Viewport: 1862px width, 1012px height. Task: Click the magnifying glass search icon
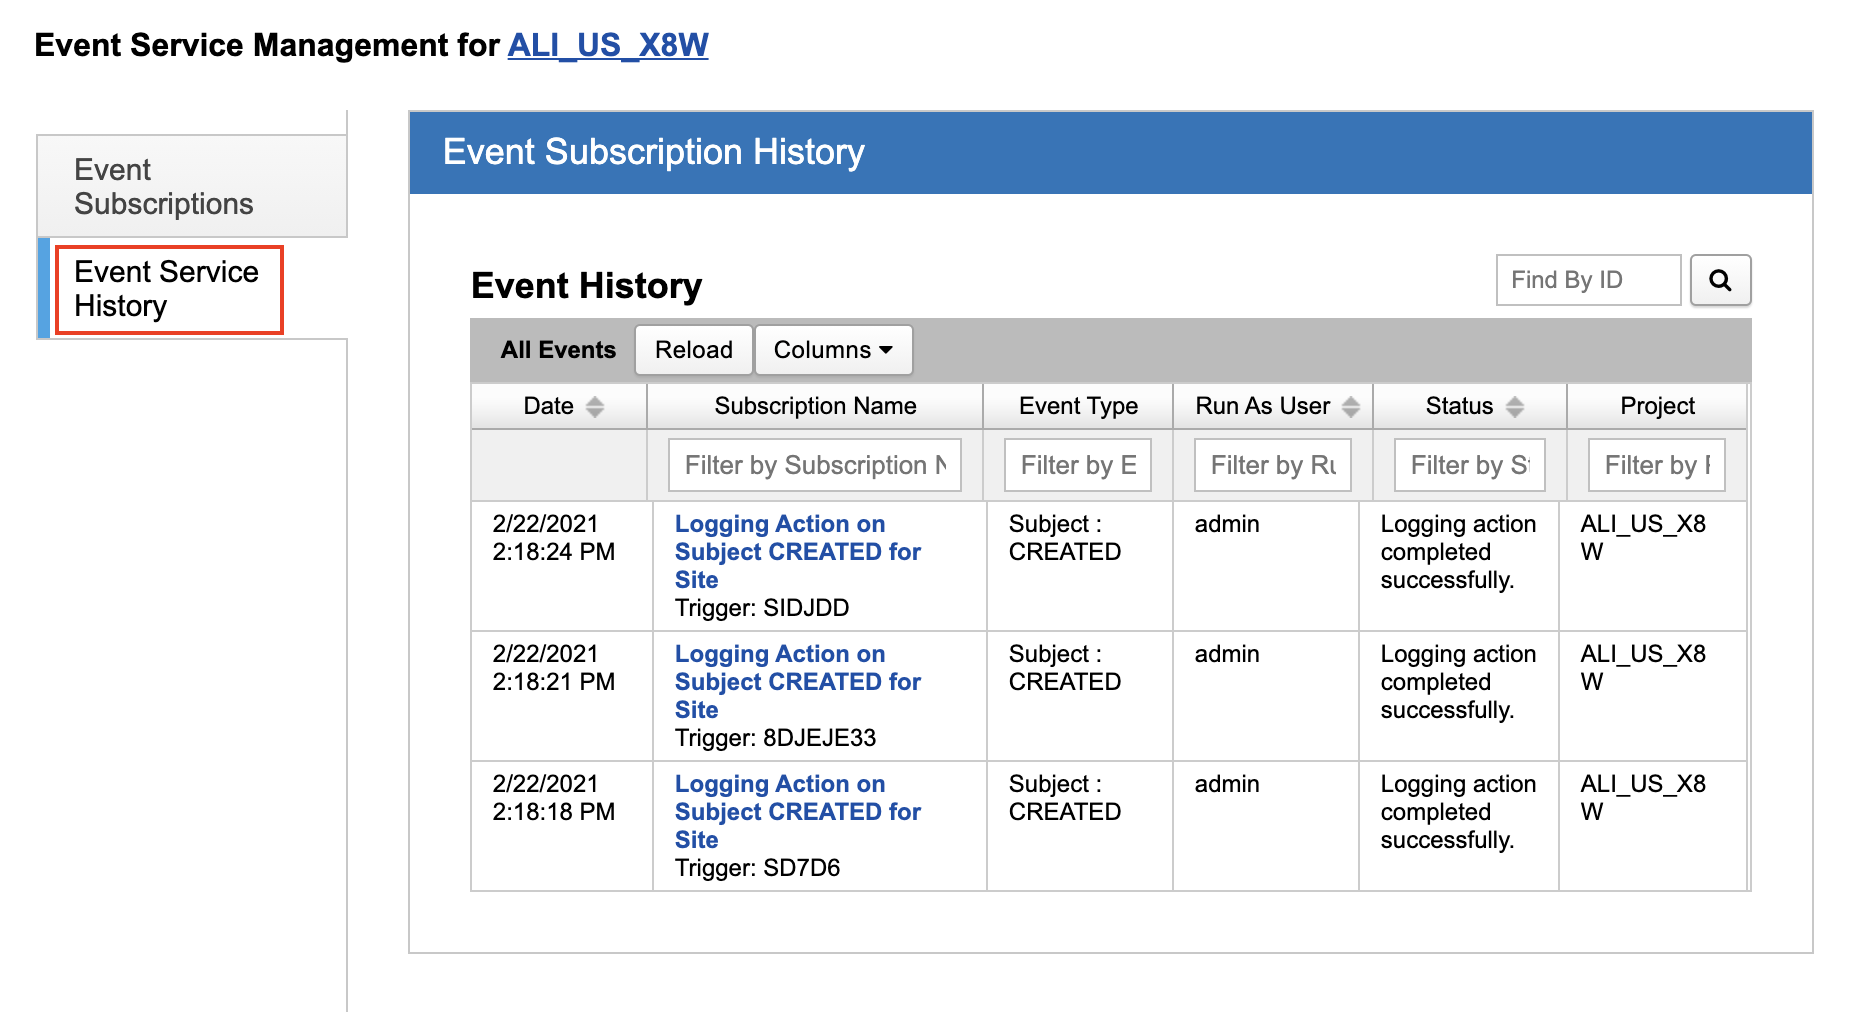pyautogui.click(x=1719, y=280)
